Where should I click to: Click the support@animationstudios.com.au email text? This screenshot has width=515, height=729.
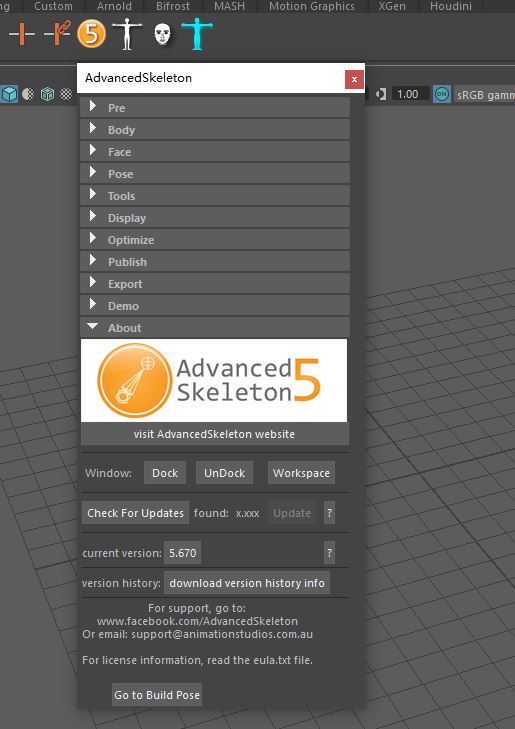(x=222, y=634)
